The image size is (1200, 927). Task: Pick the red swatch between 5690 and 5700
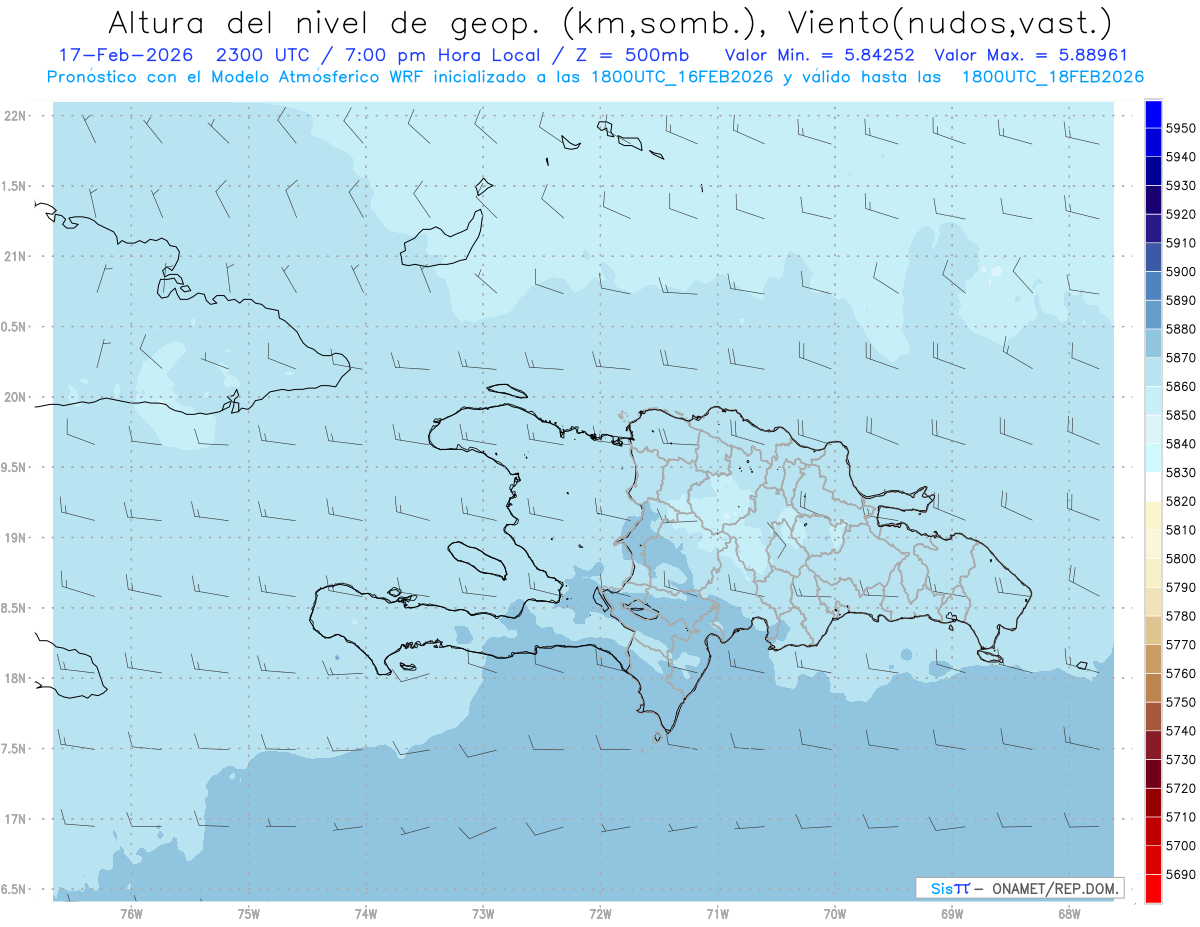pyautogui.click(x=1153, y=860)
